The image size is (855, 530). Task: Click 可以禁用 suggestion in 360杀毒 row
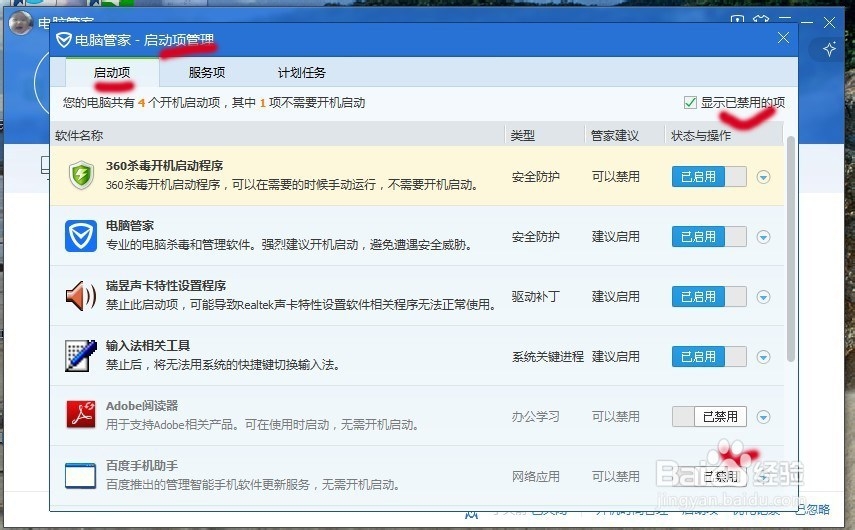click(616, 177)
